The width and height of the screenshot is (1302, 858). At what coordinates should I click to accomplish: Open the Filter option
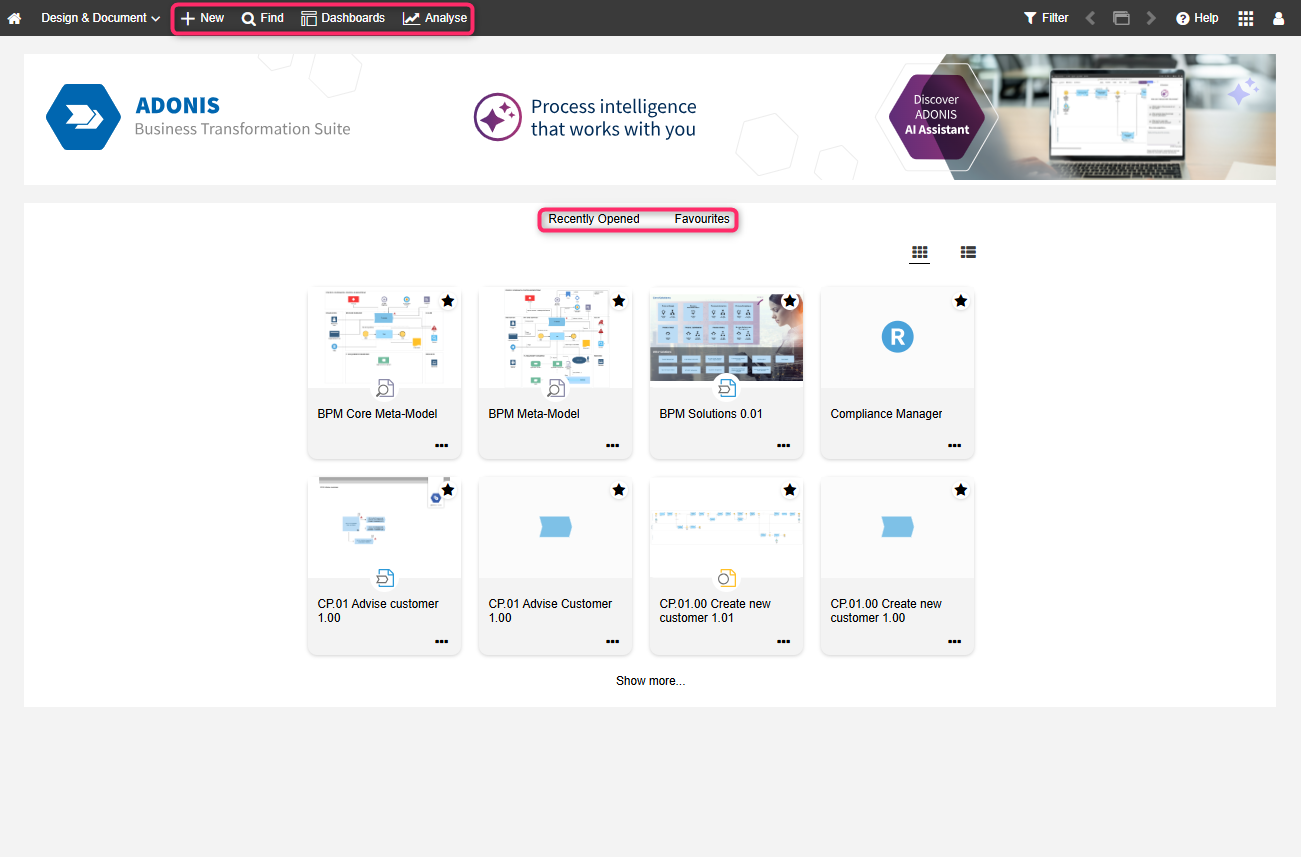pyautogui.click(x=1046, y=18)
